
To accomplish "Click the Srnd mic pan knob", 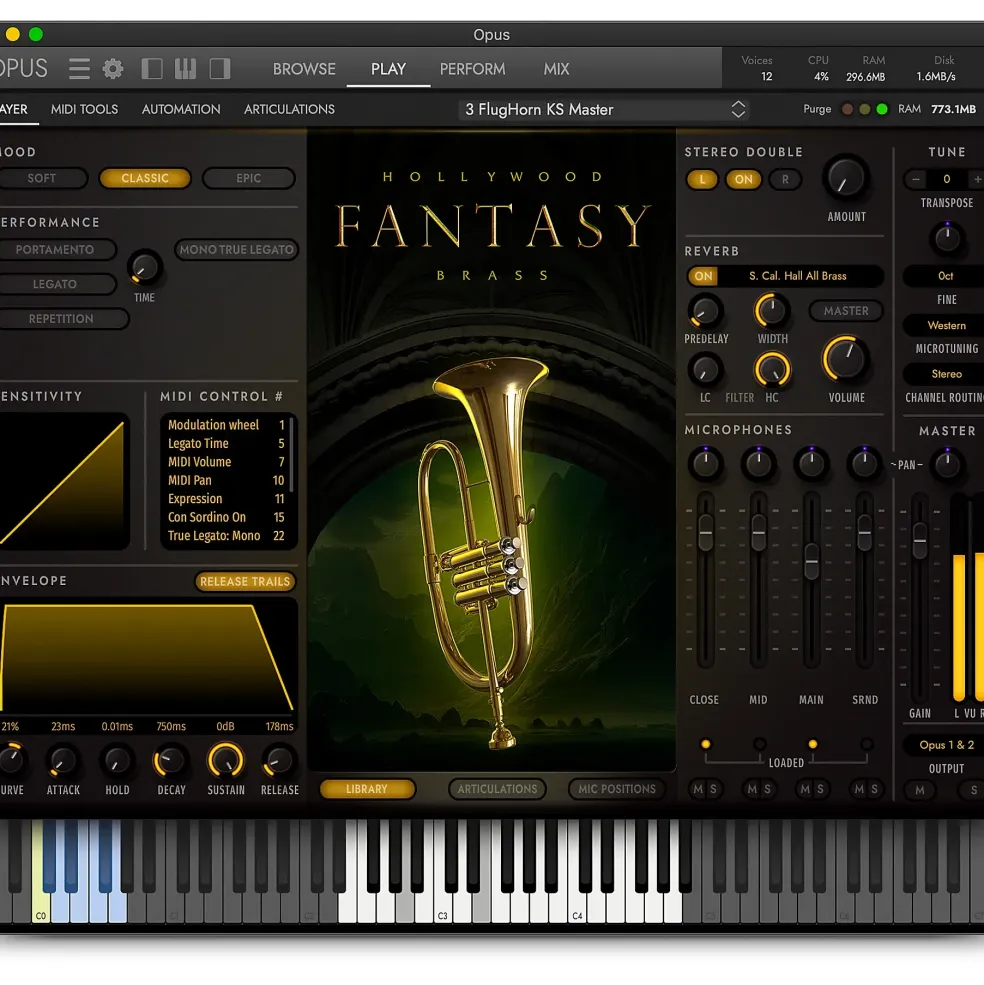I will point(864,464).
